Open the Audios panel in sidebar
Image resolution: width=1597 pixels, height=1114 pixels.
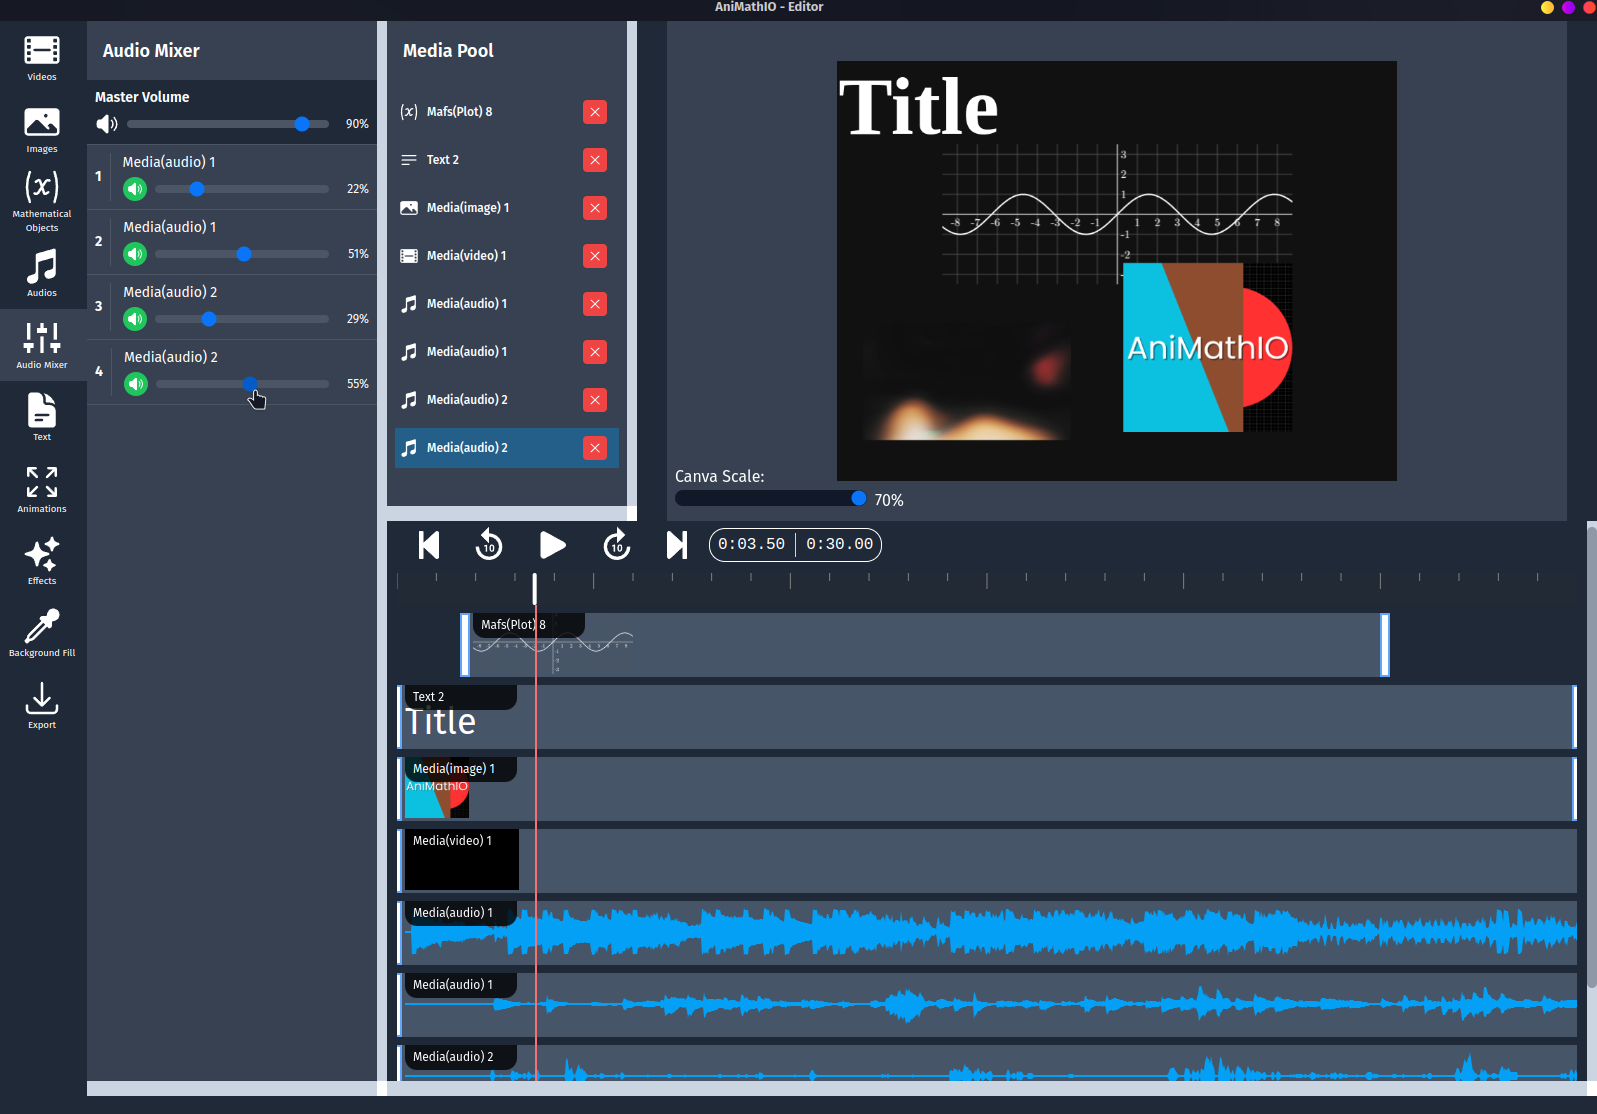[42, 274]
